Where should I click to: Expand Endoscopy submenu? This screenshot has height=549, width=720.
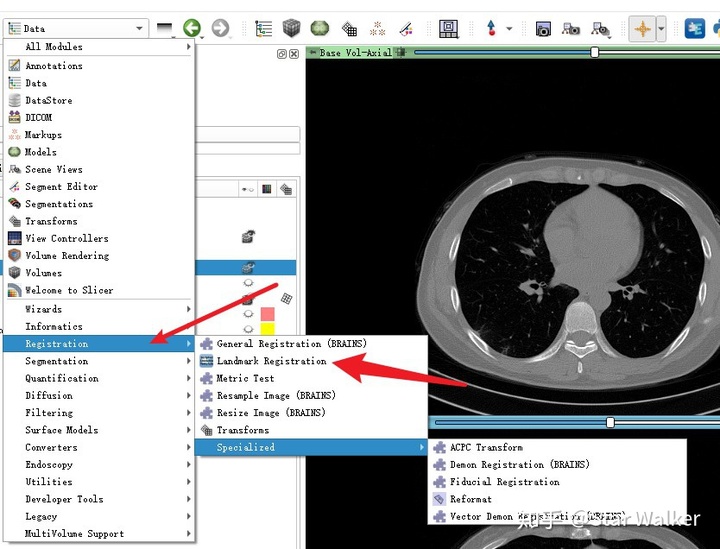(99, 465)
